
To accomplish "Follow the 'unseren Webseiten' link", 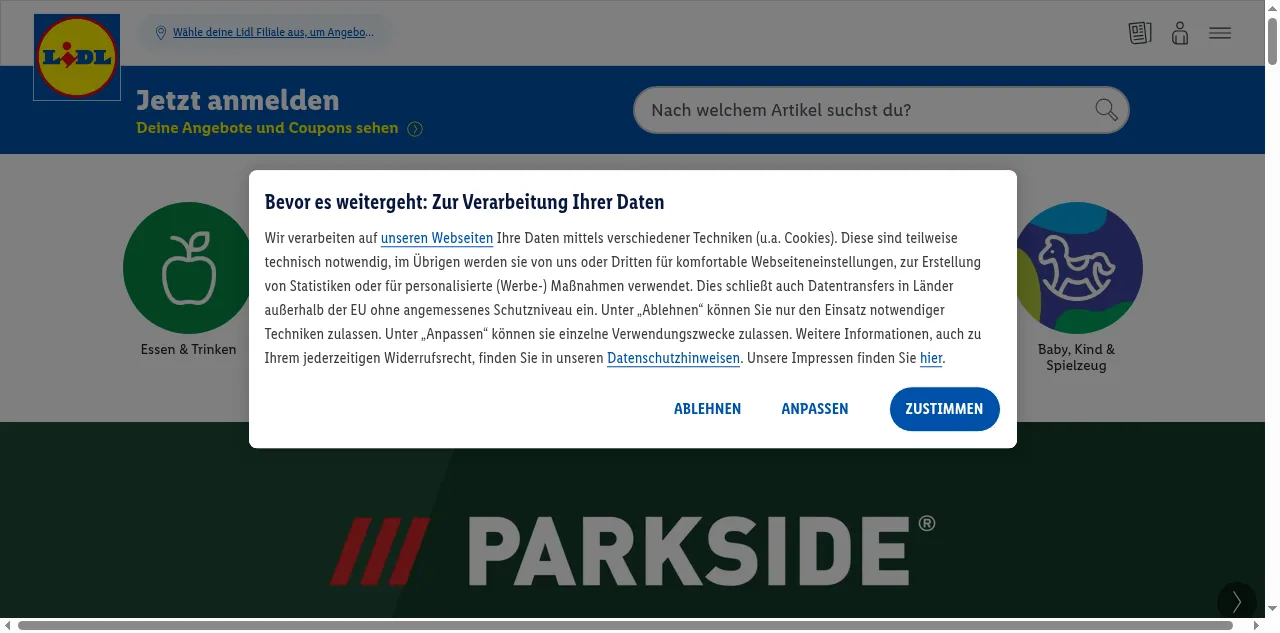I will pyautogui.click(x=437, y=238).
